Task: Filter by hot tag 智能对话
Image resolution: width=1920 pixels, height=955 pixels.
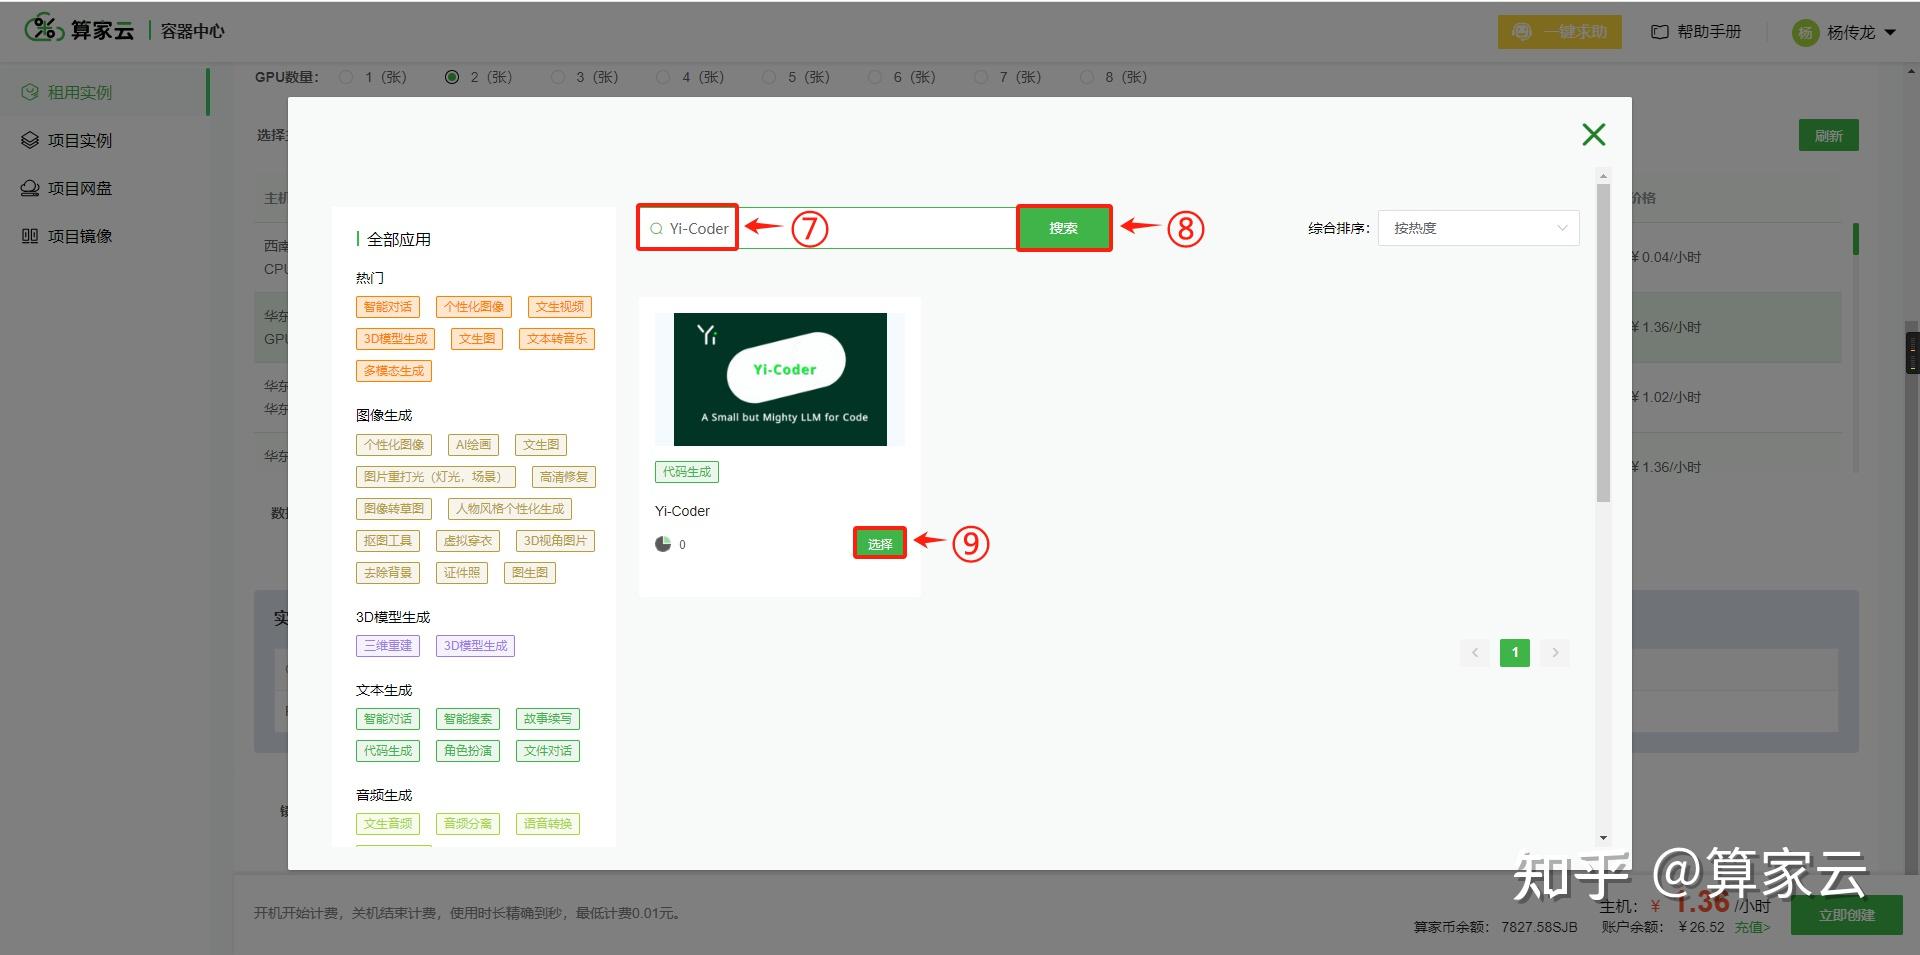Action: coord(388,307)
